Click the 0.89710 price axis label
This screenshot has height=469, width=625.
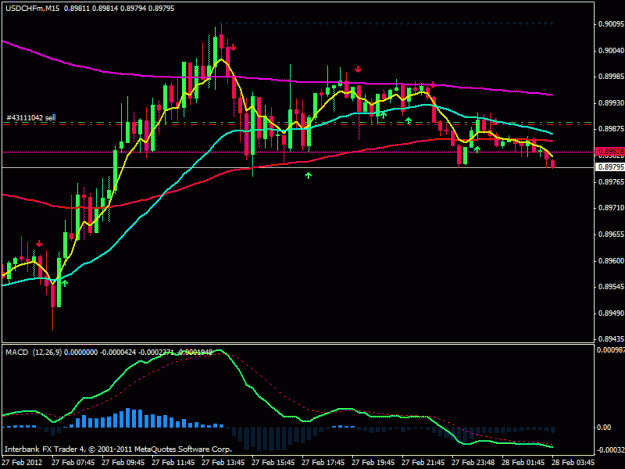[611, 208]
